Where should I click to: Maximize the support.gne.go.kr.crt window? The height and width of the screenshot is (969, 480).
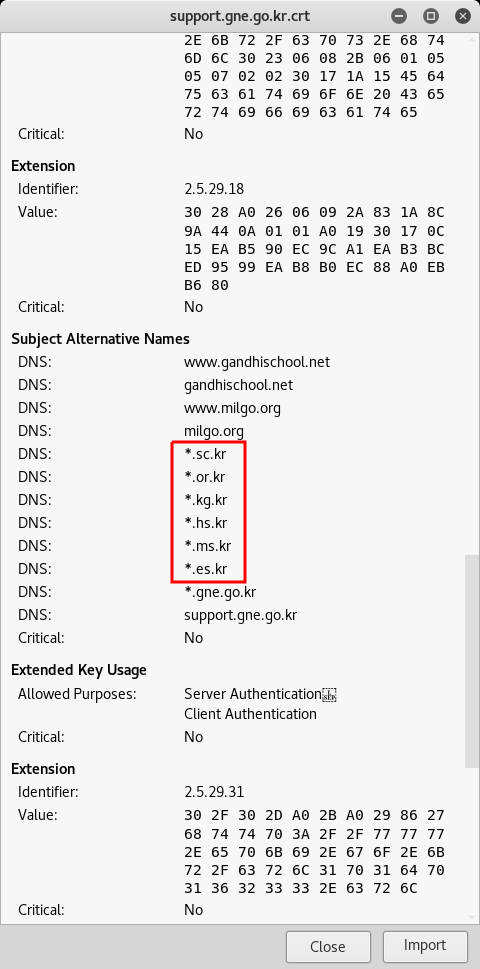[431, 16]
